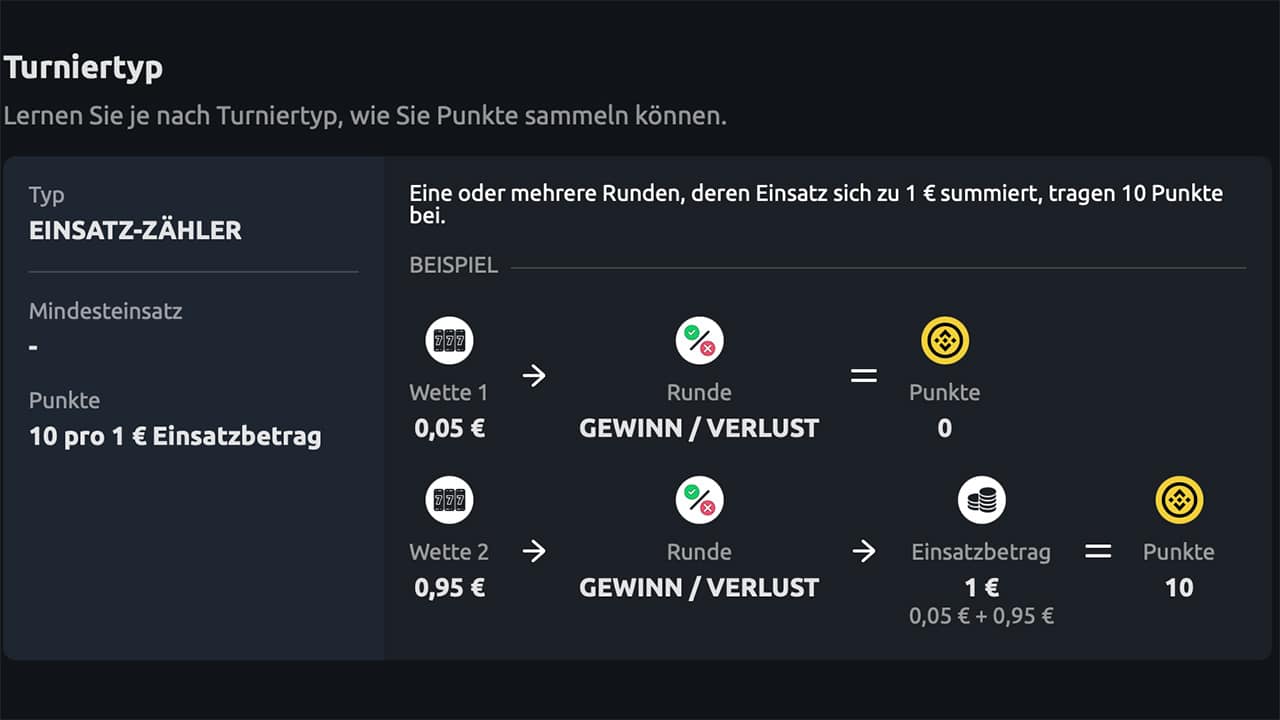Click the slot machine icon above Wette 2
1280x720 pixels.
tap(449, 500)
